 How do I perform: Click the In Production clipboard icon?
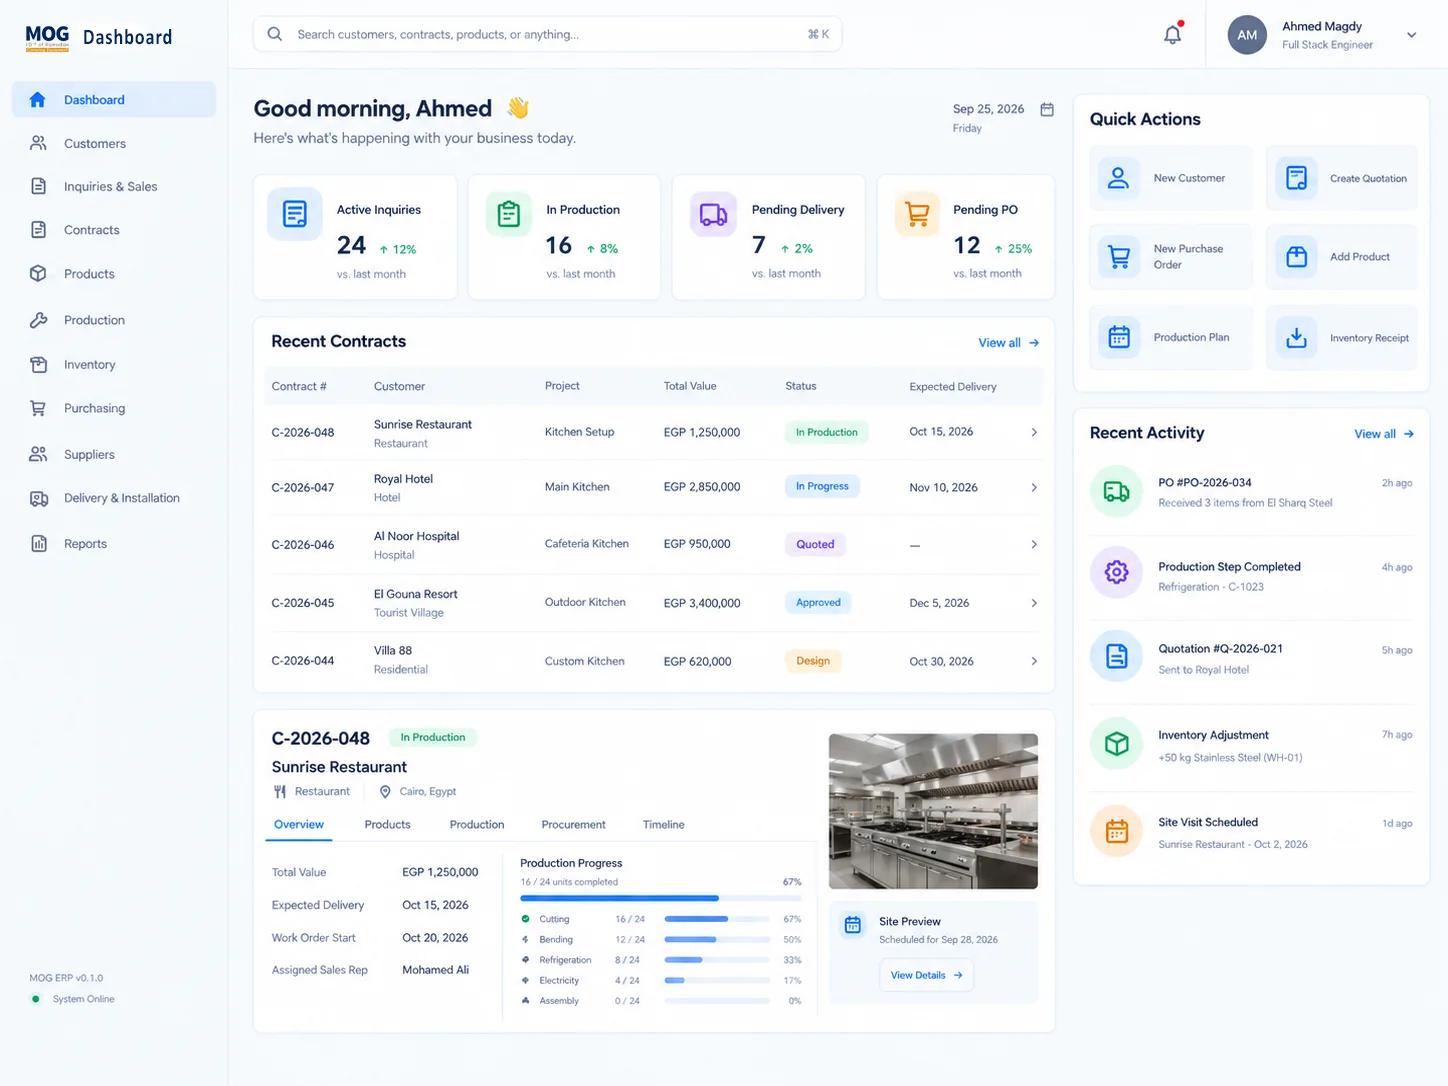coord(509,214)
